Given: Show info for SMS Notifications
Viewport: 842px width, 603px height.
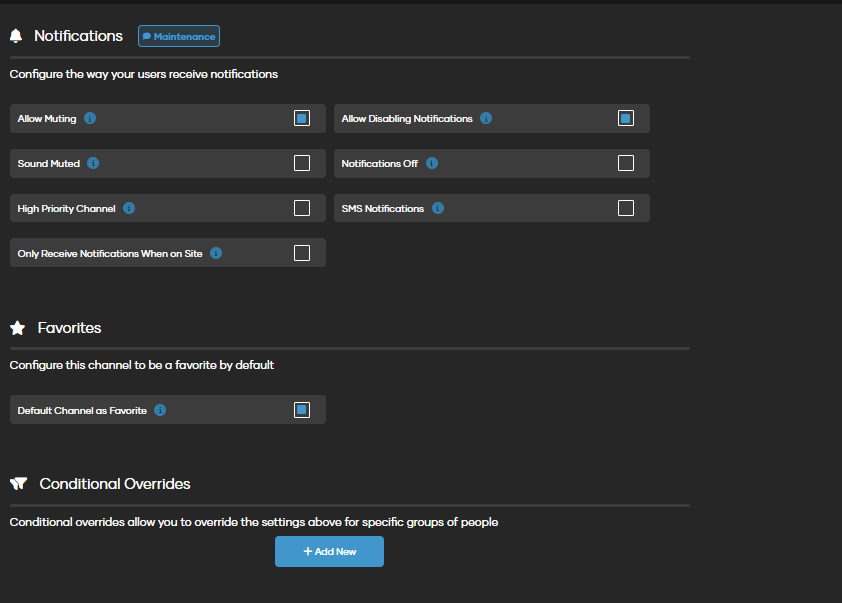Looking at the screenshot, I should [438, 208].
